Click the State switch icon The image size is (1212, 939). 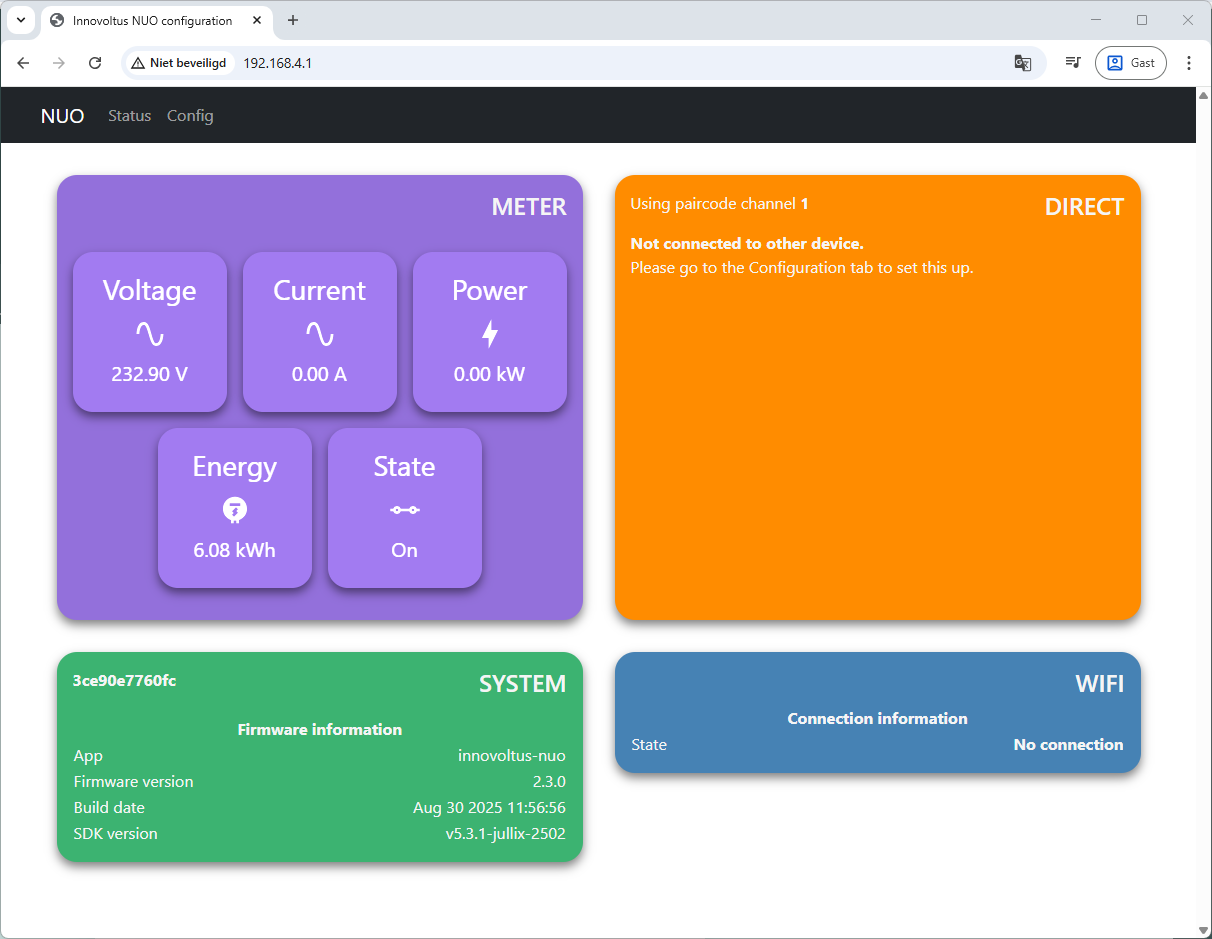[x=405, y=510]
